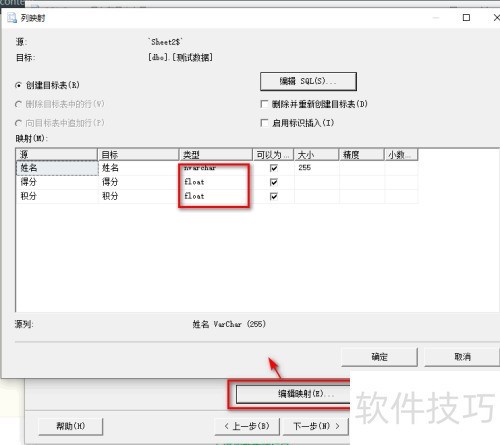The height and width of the screenshot is (445, 500).
Task: Go back with 上一步(B) button
Action: [x=247, y=426]
